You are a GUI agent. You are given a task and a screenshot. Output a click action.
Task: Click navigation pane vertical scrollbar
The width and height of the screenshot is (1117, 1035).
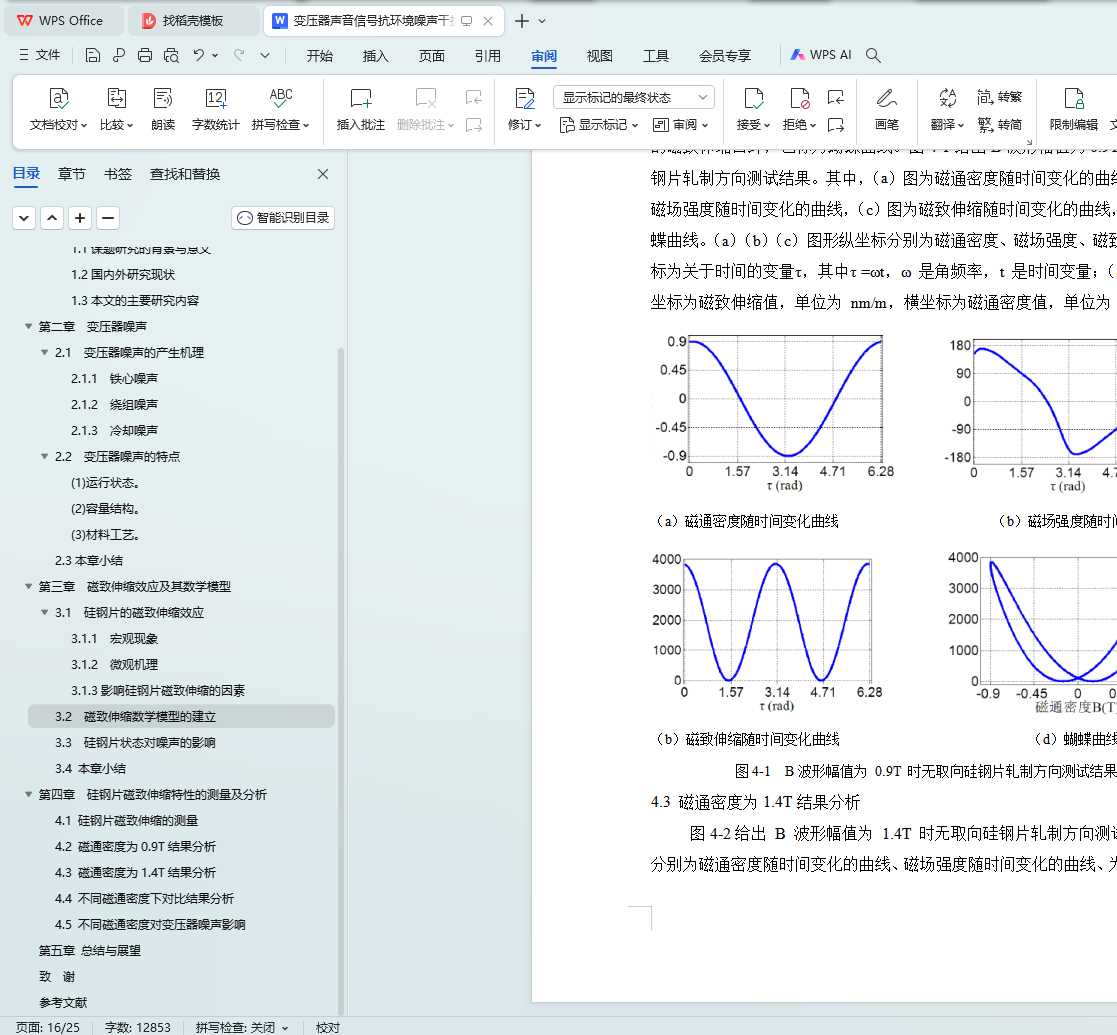[341, 680]
